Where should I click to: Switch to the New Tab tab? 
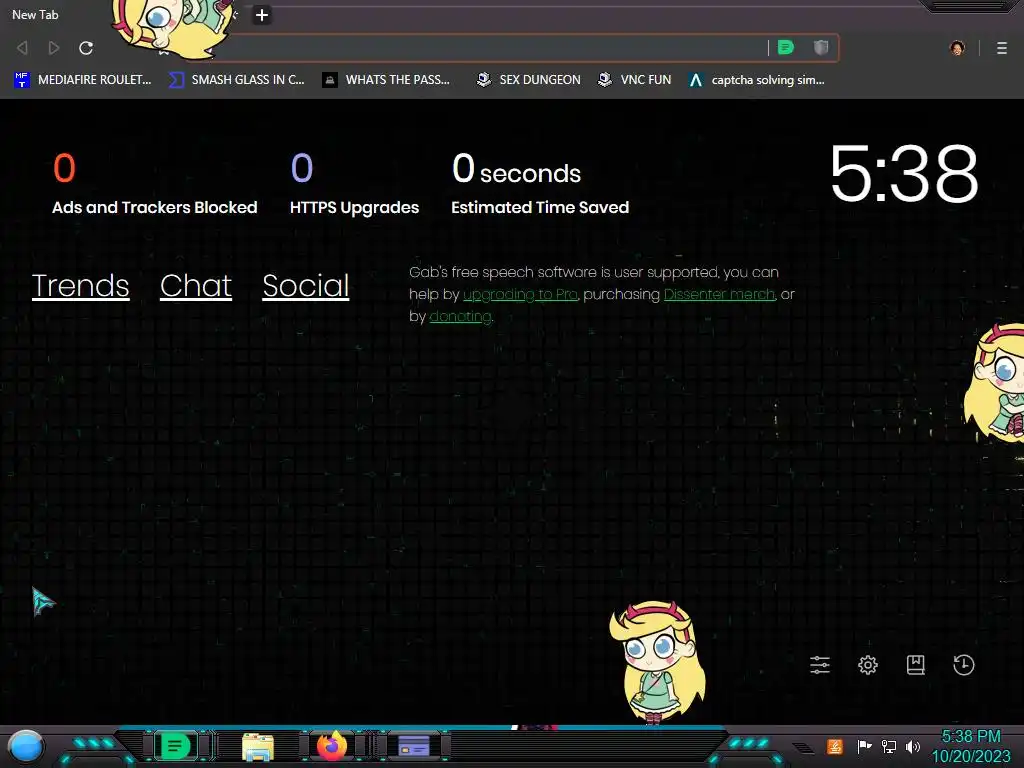35,14
